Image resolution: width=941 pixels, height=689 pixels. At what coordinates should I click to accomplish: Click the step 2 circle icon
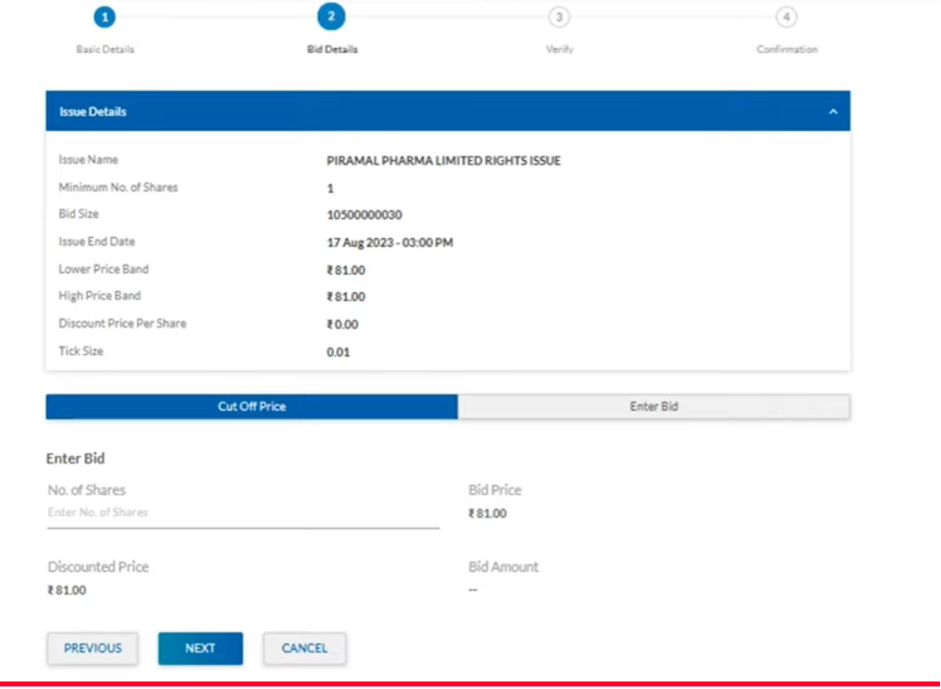(x=331, y=16)
